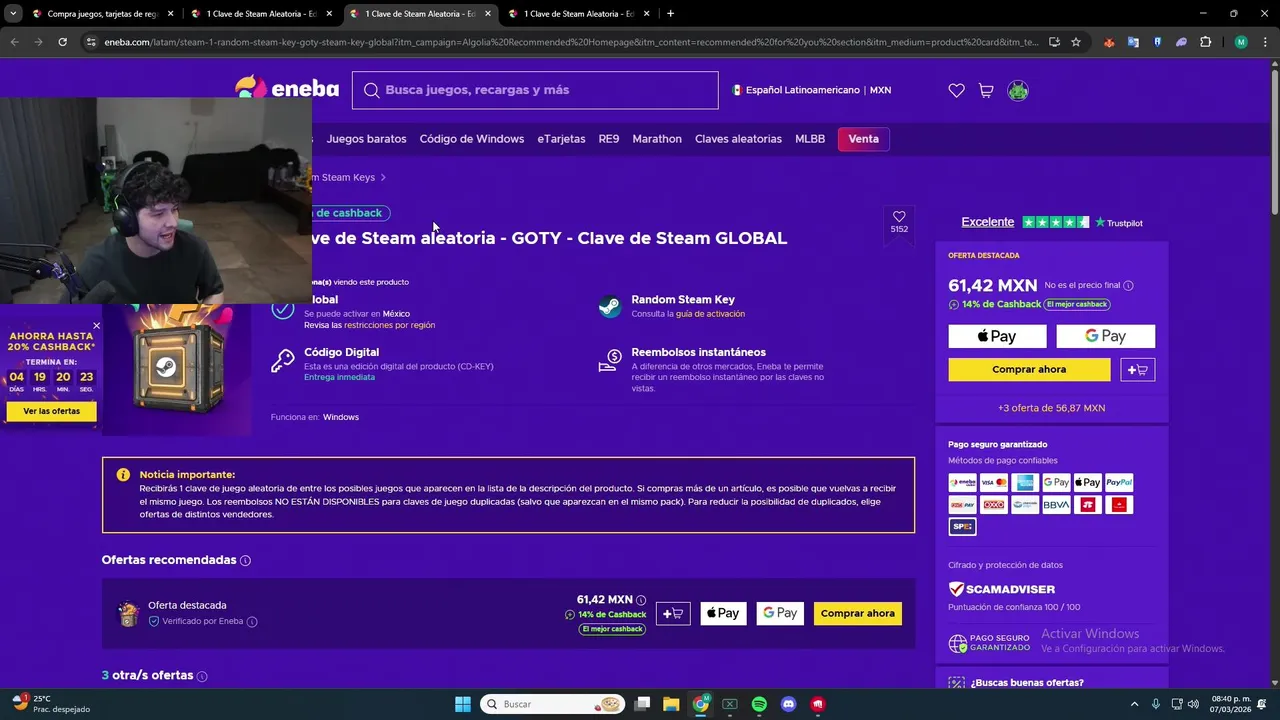1280x720 pixels.
Task: Open 'eTarjetas' nav item
Action: (x=561, y=139)
